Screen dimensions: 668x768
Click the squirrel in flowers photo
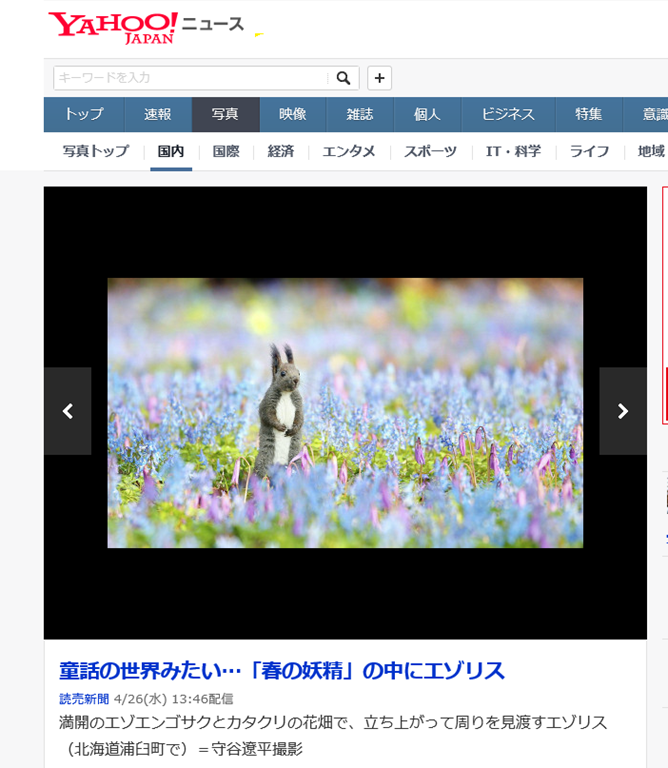(345, 412)
